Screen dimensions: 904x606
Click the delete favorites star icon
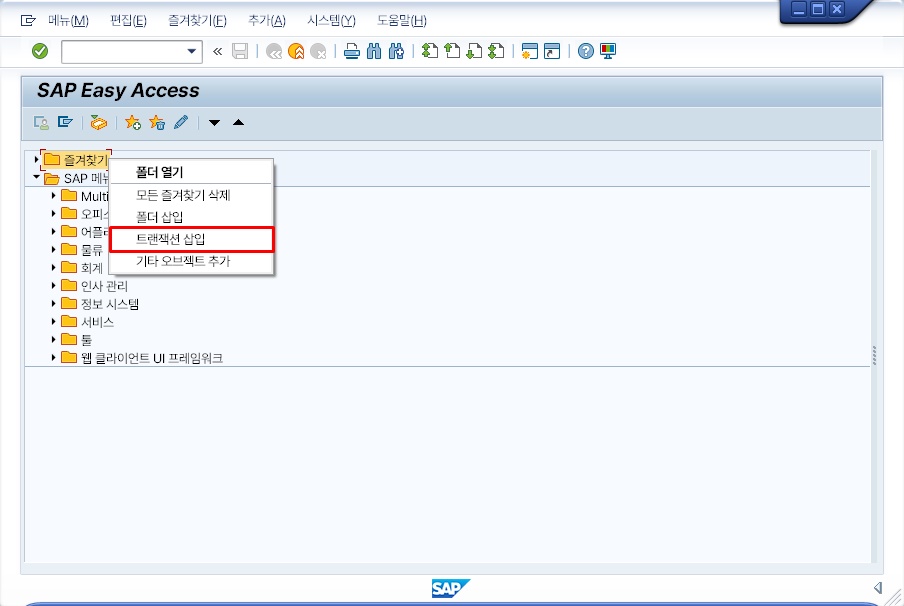click(x=157, y=122)
